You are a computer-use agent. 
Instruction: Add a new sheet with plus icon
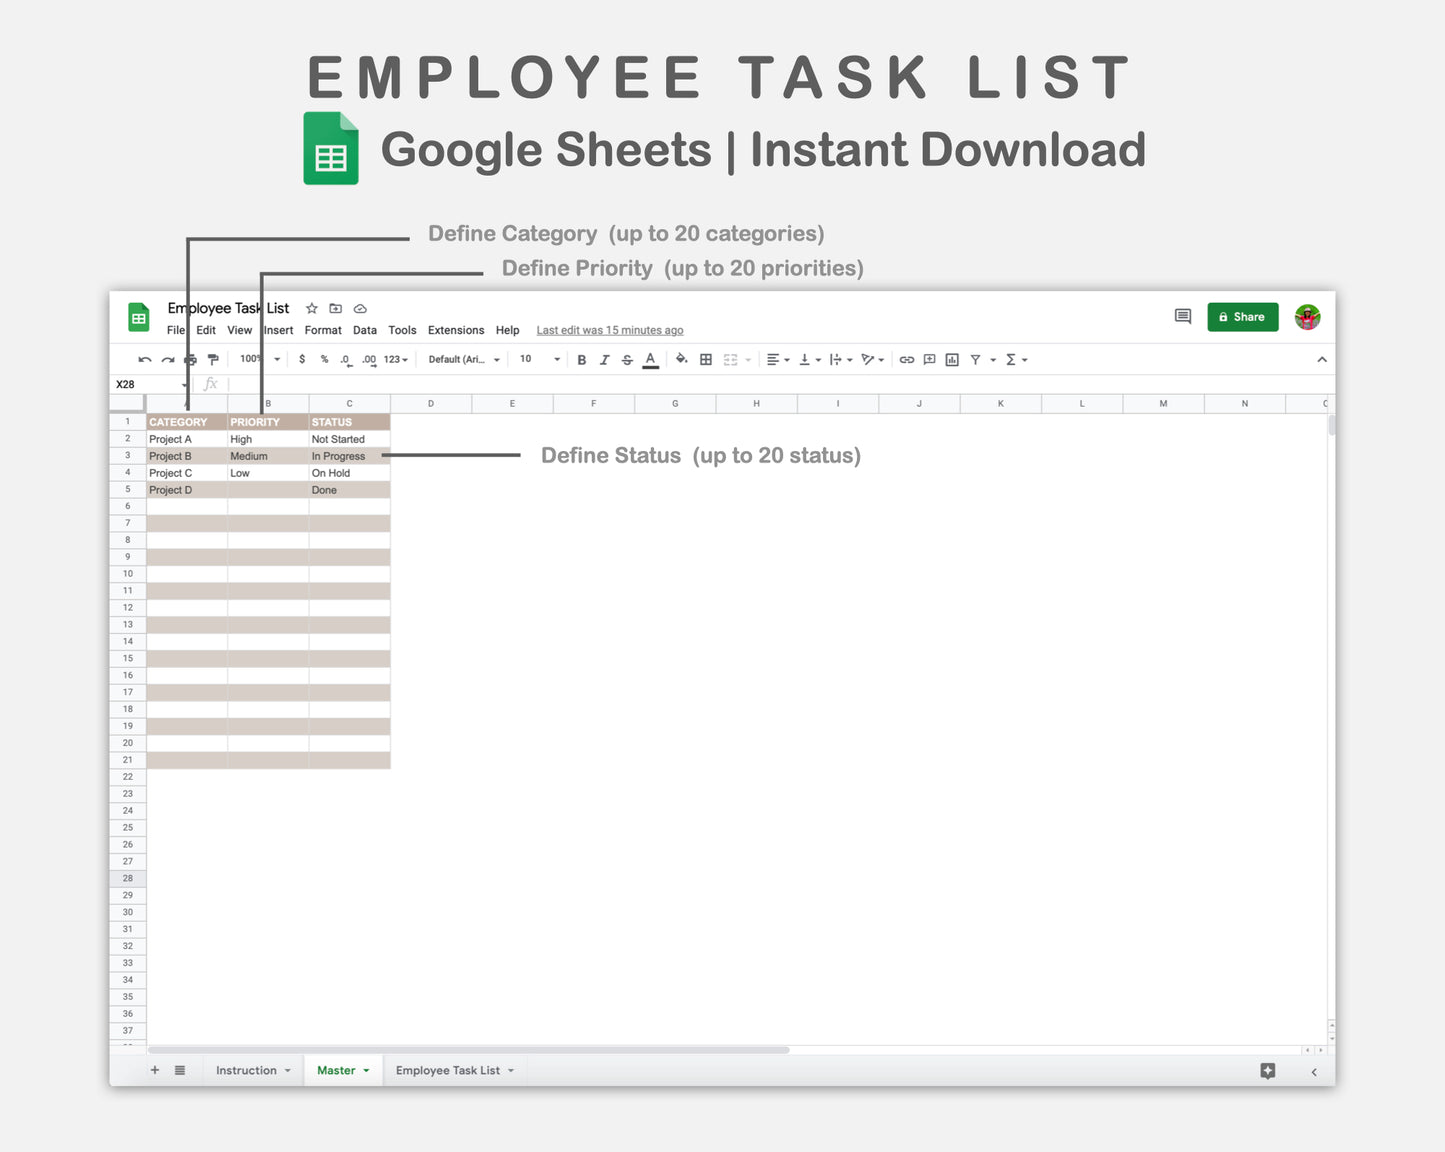point(155,1071)
